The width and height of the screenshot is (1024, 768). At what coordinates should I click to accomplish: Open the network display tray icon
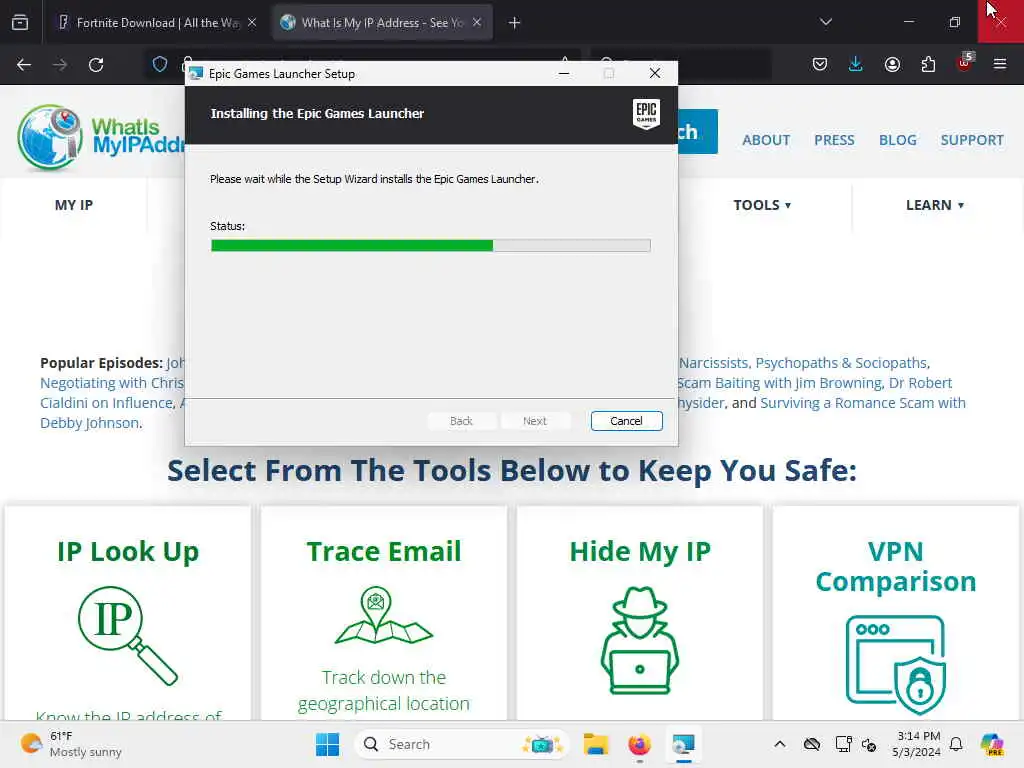pos(843,744)
